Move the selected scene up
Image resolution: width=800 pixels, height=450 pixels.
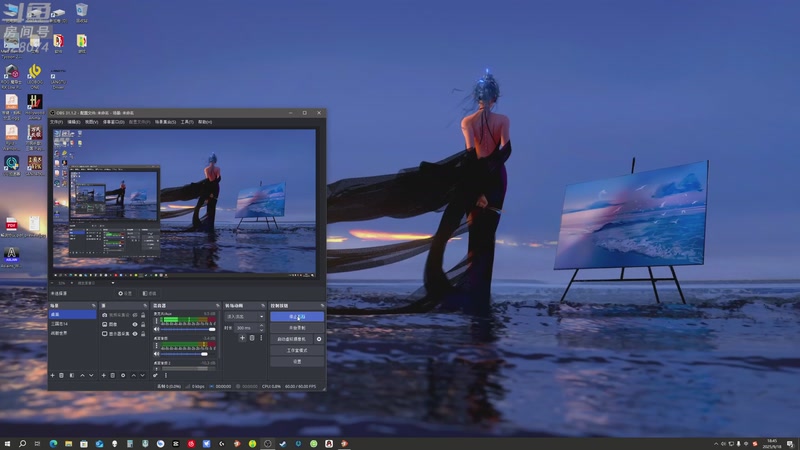[82, 376]
